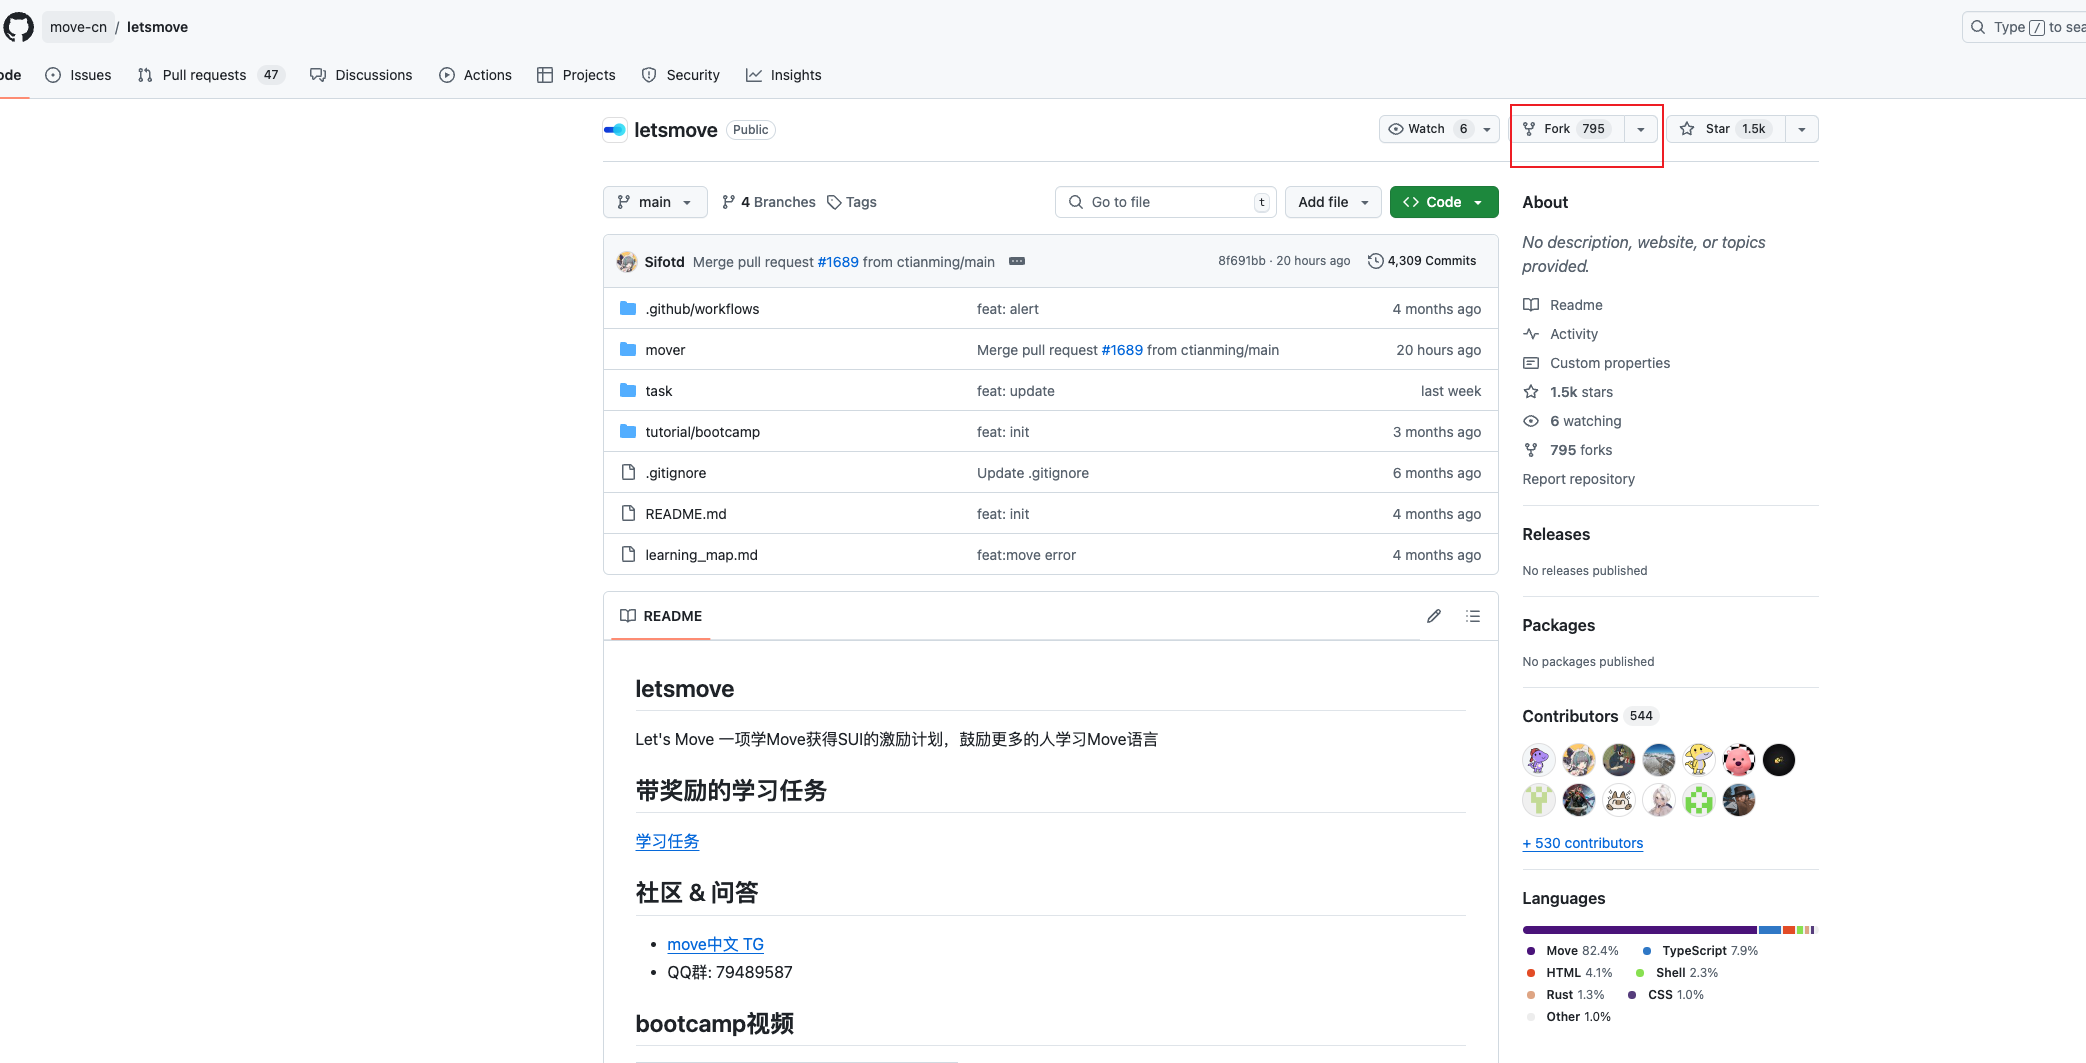The width and height of the screenshot is (2086, 1063).
Task: Open README outline list icon
Action: click(x=1473, y=616)
